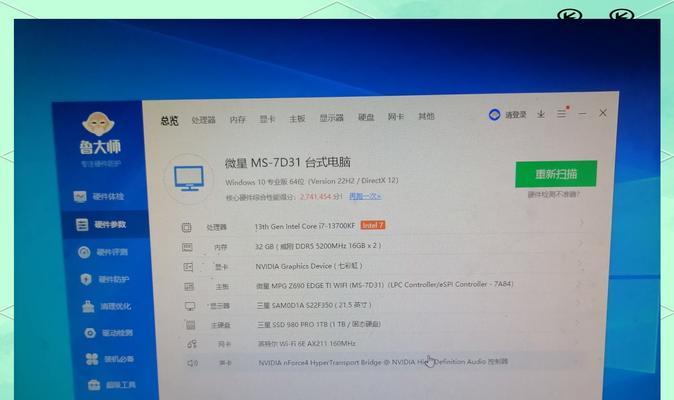This screenshot has width=674, height=400.
Task: Switch to the 总览 tab
Action: (x=169, y=121)
